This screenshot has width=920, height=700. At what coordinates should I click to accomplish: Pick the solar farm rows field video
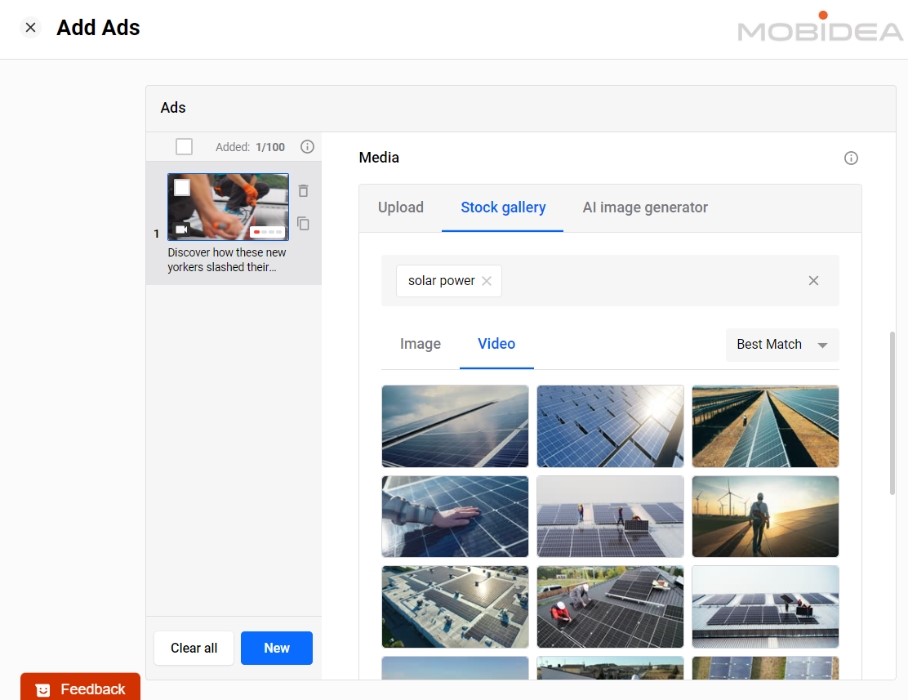click(x=765, y=426)
